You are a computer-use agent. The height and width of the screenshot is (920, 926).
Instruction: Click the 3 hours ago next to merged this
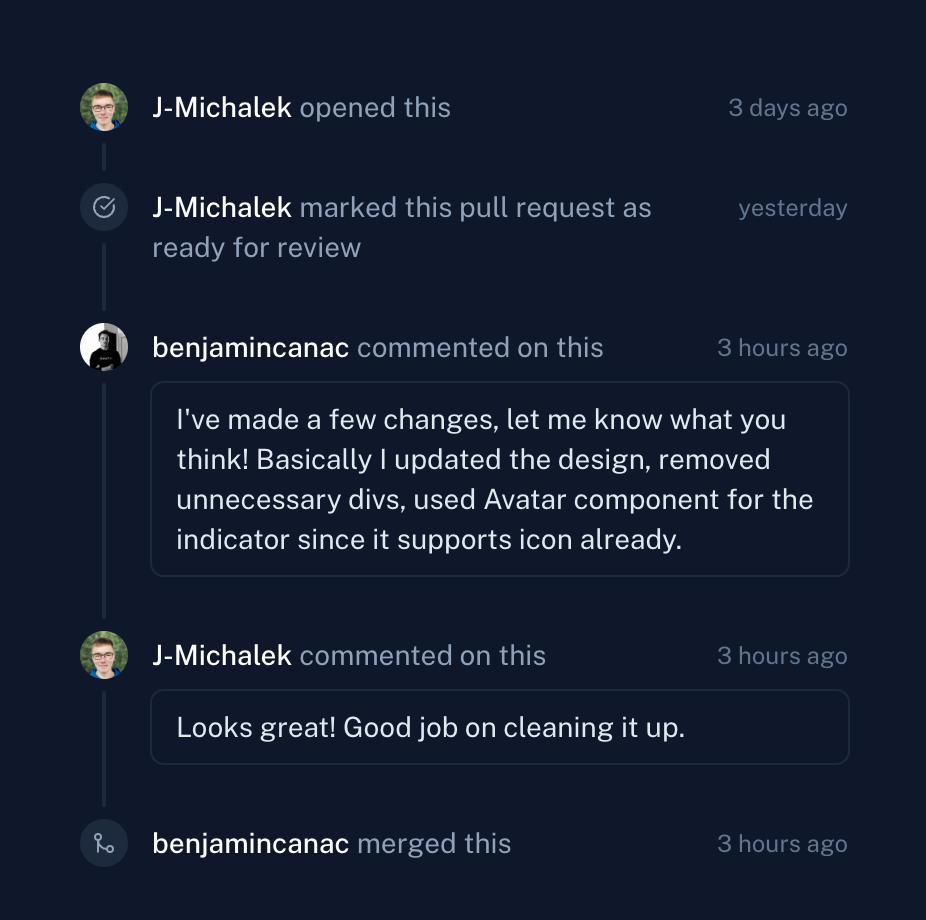coord(782,844)
